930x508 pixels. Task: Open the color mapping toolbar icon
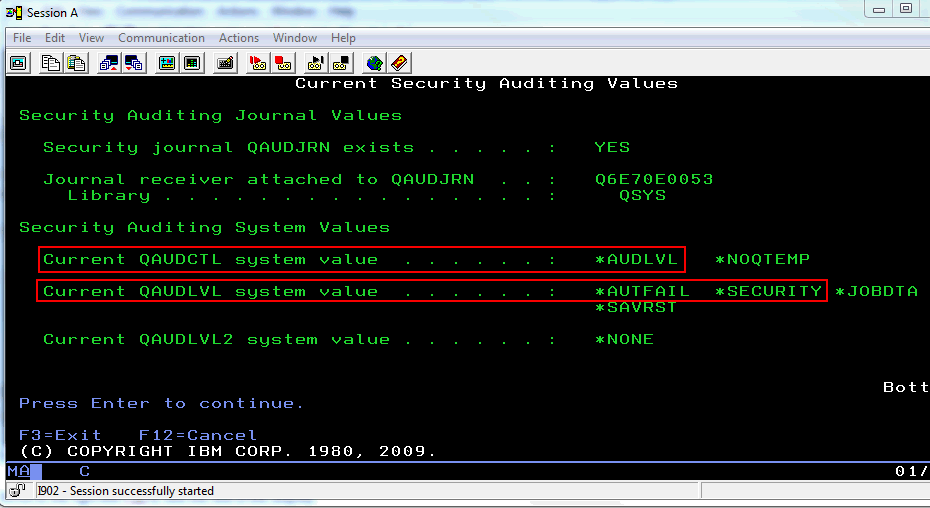coord(192,63)
